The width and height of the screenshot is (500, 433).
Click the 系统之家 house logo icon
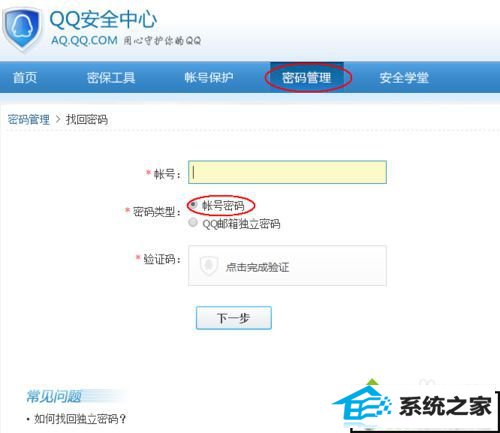click(x=362, y=404)
